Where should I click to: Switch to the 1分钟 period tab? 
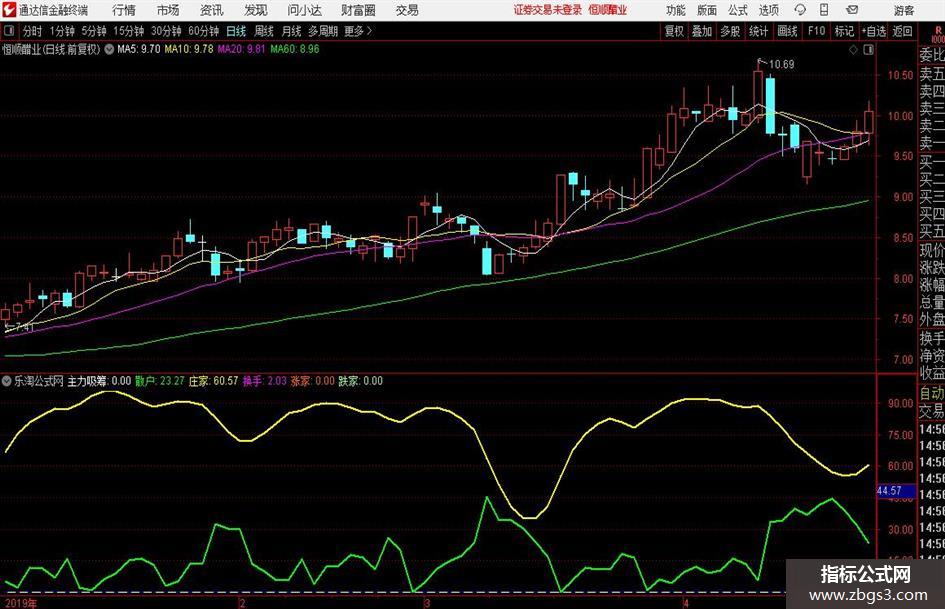tap(62, 31)
